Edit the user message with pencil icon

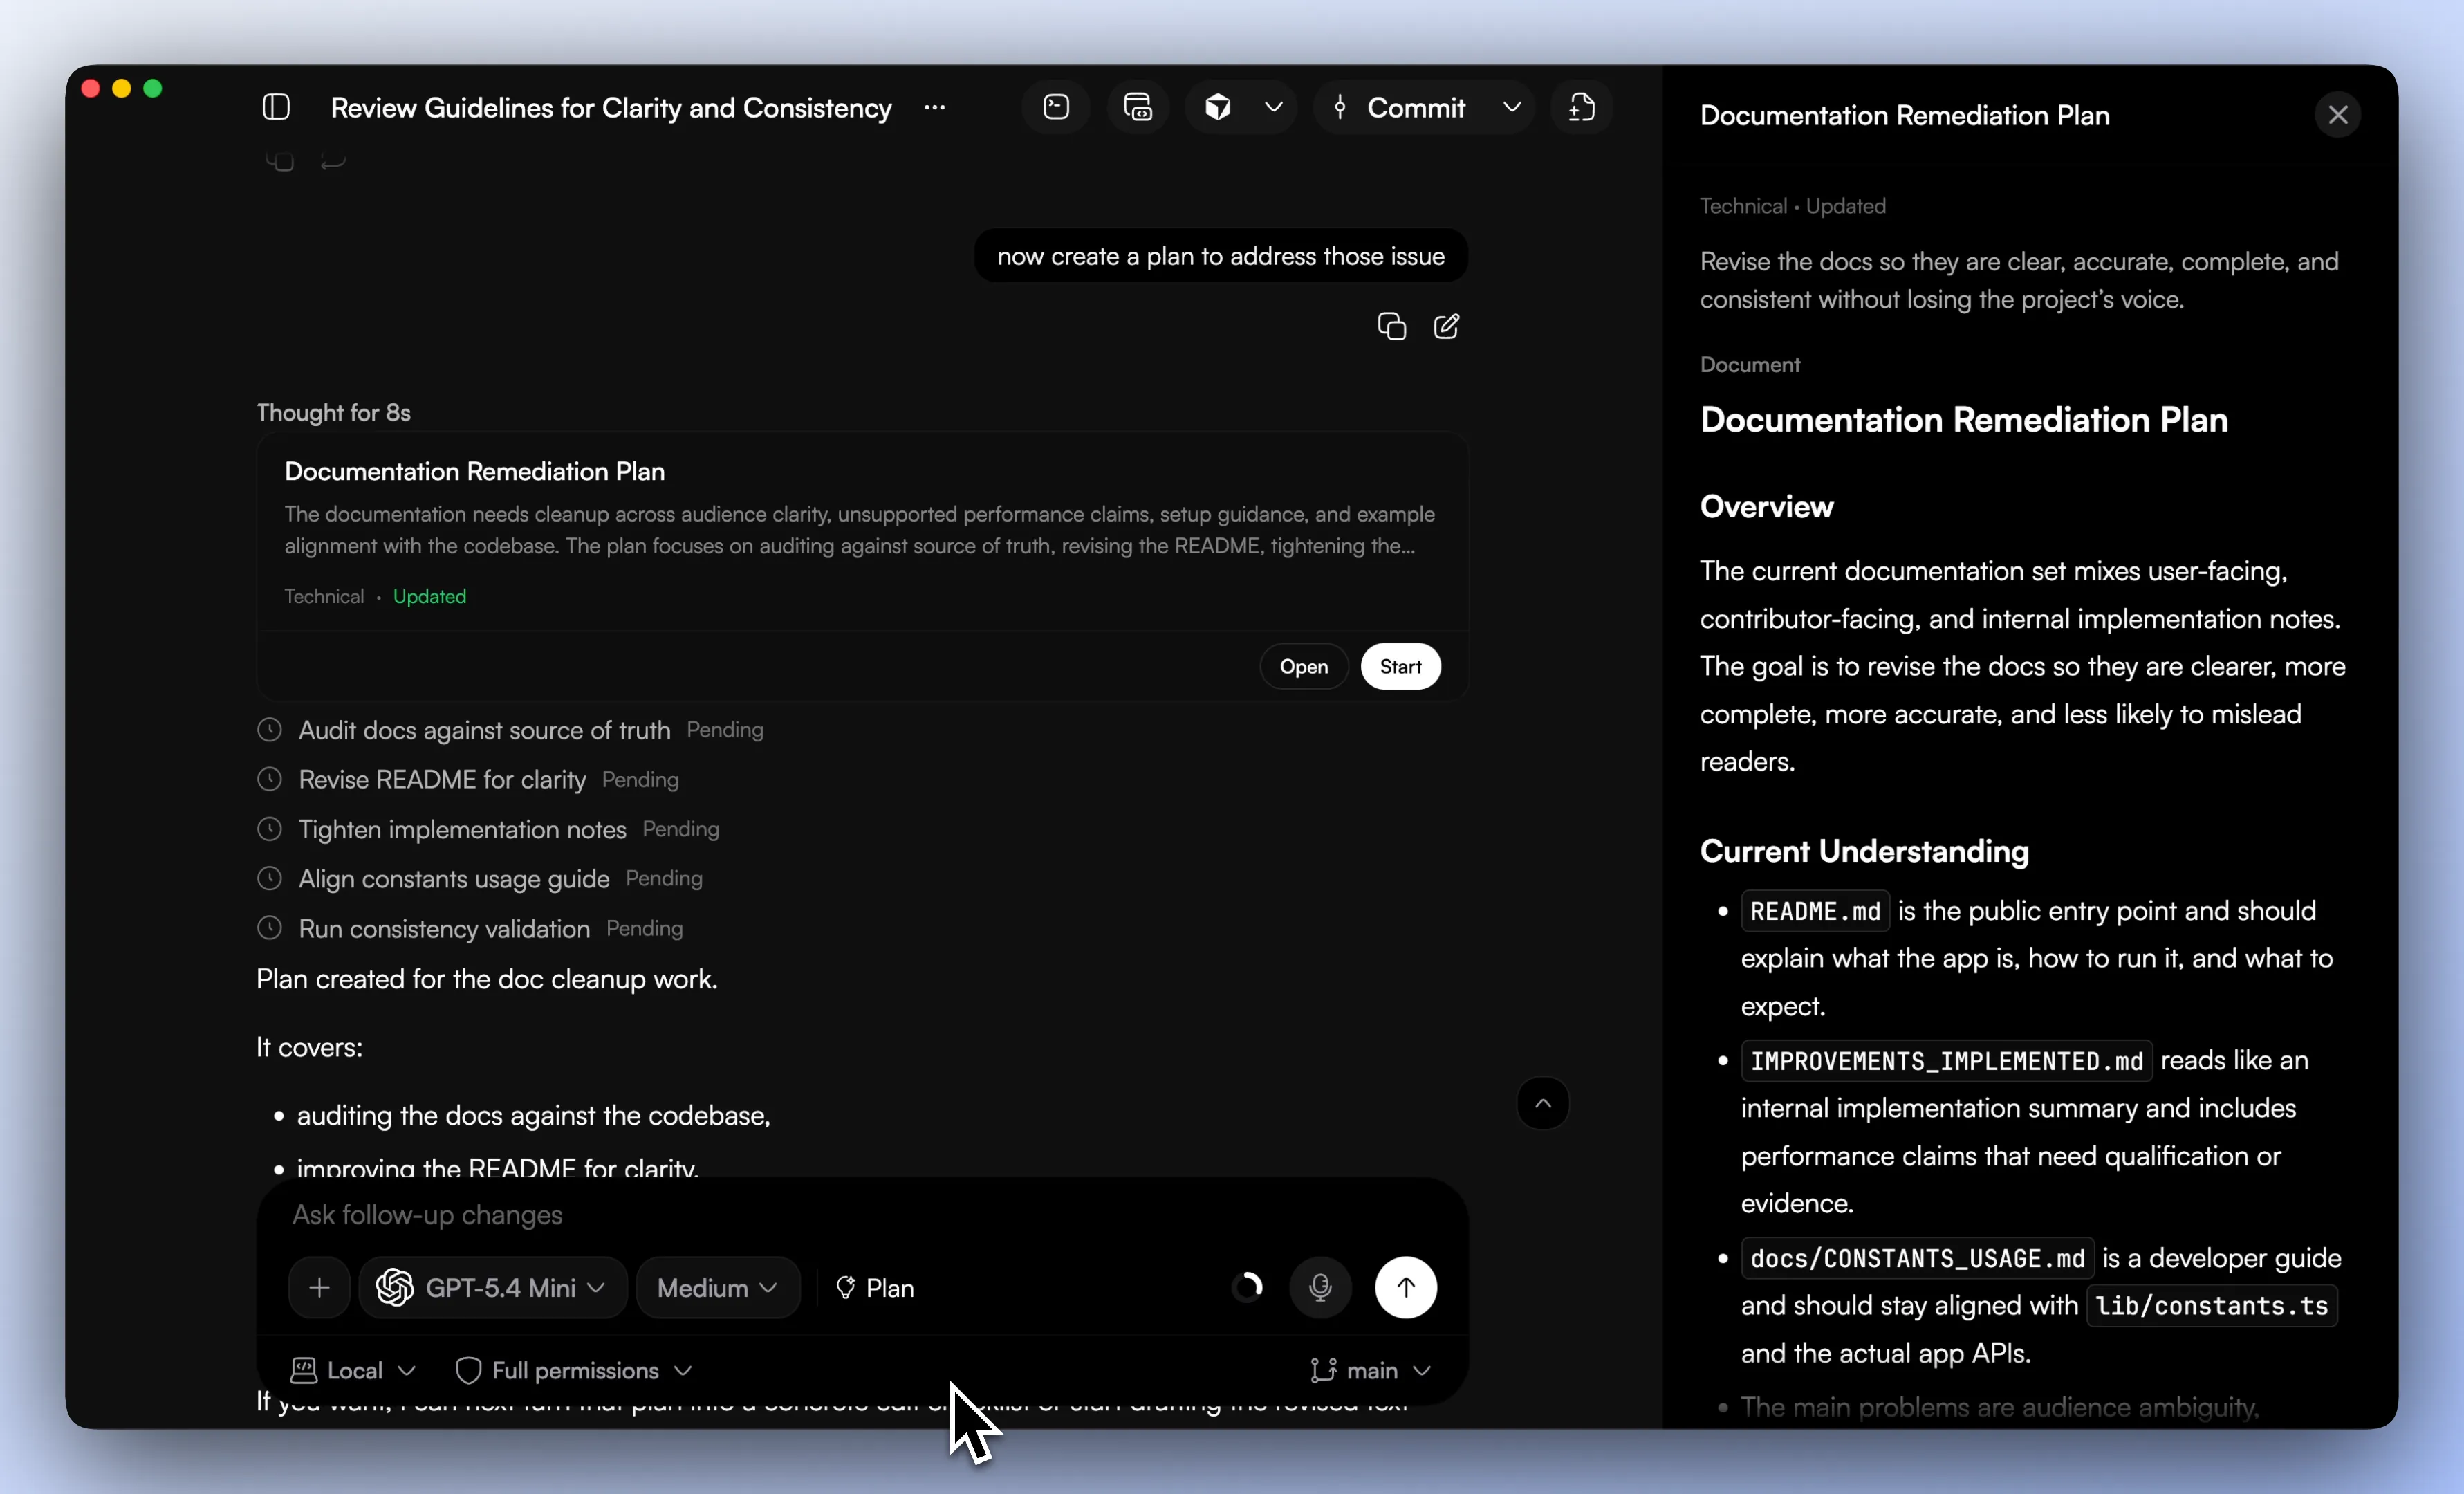[1446, 326]
